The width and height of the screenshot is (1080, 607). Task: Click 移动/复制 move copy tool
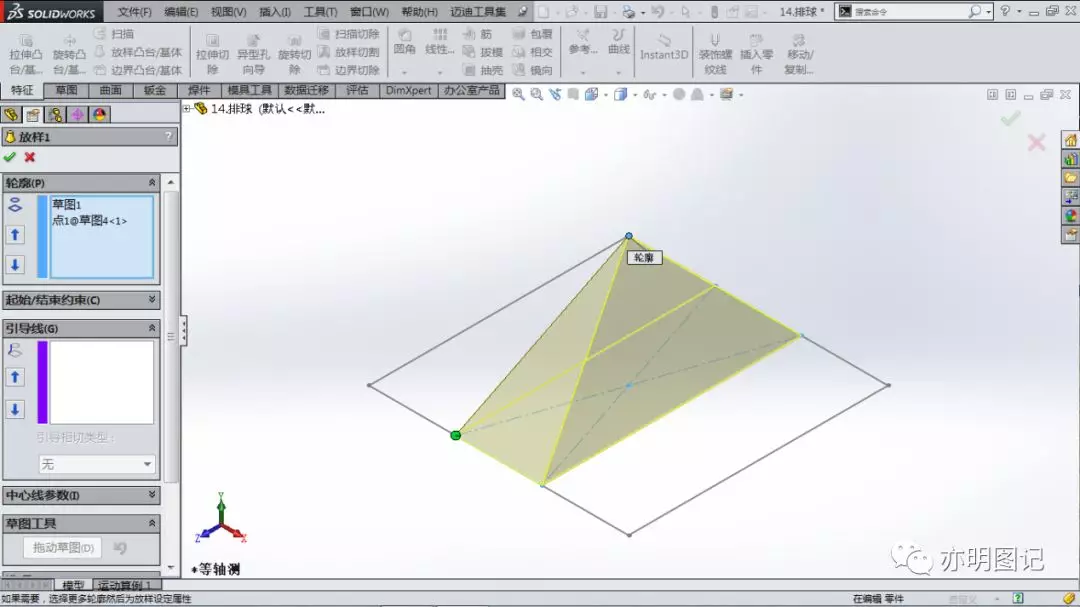(x=799, y=54)
